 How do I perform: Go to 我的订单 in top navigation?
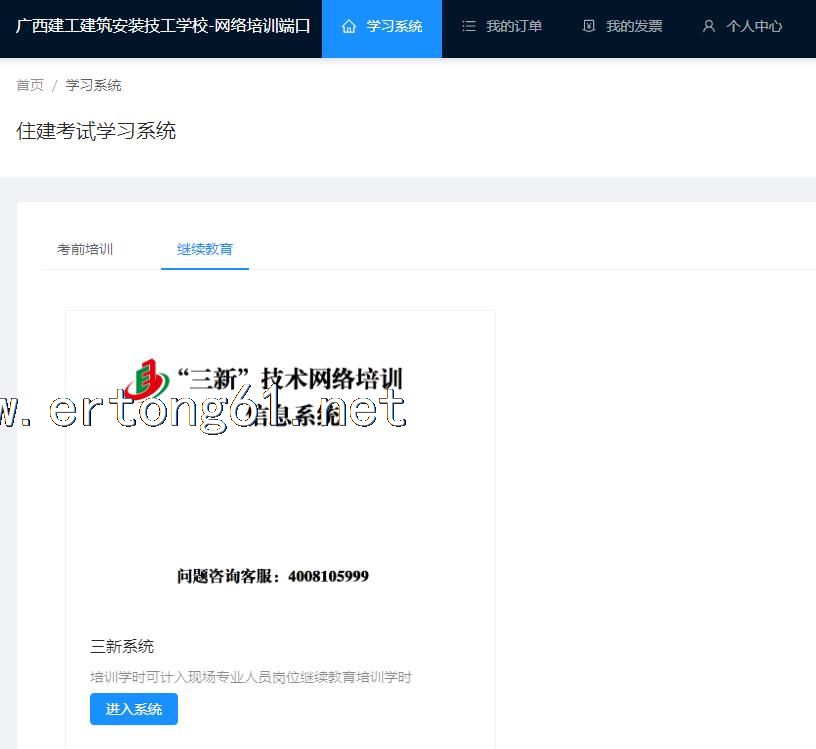pos(514,27)
